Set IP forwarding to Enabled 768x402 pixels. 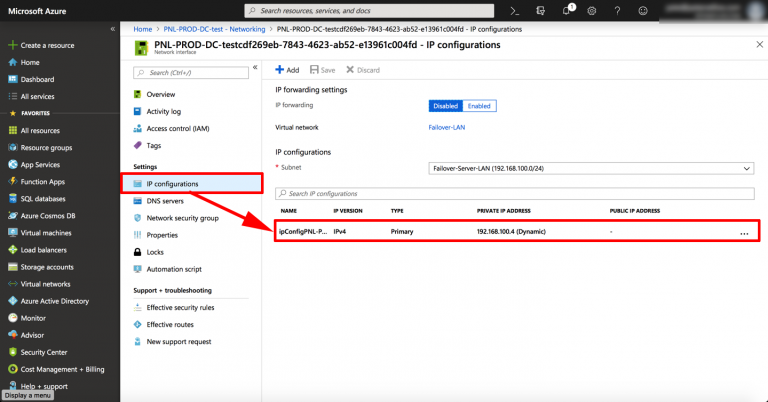pos(479,106)
